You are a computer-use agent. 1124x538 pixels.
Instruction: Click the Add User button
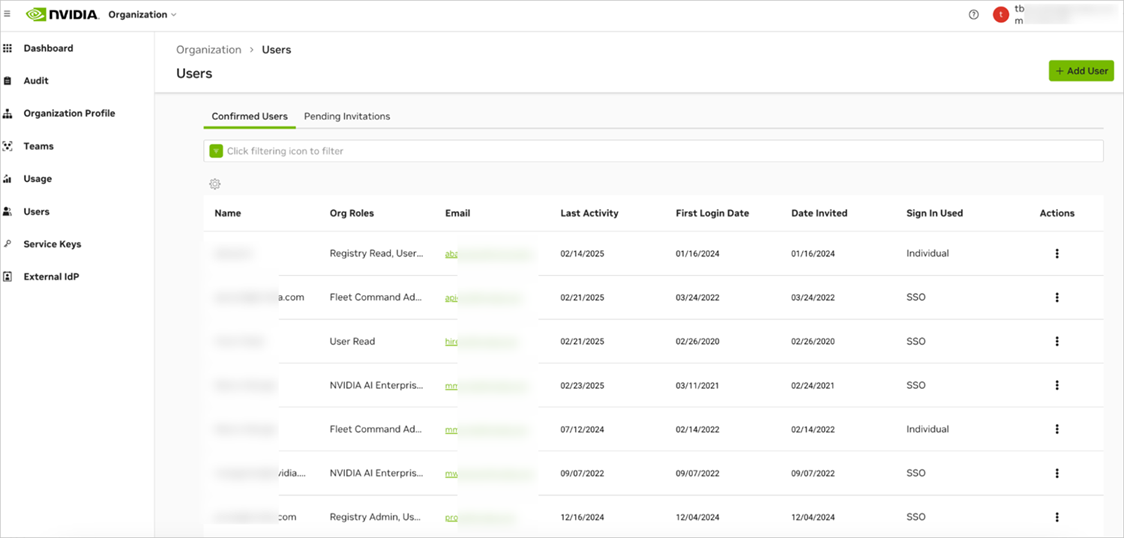coord(1081,71)
